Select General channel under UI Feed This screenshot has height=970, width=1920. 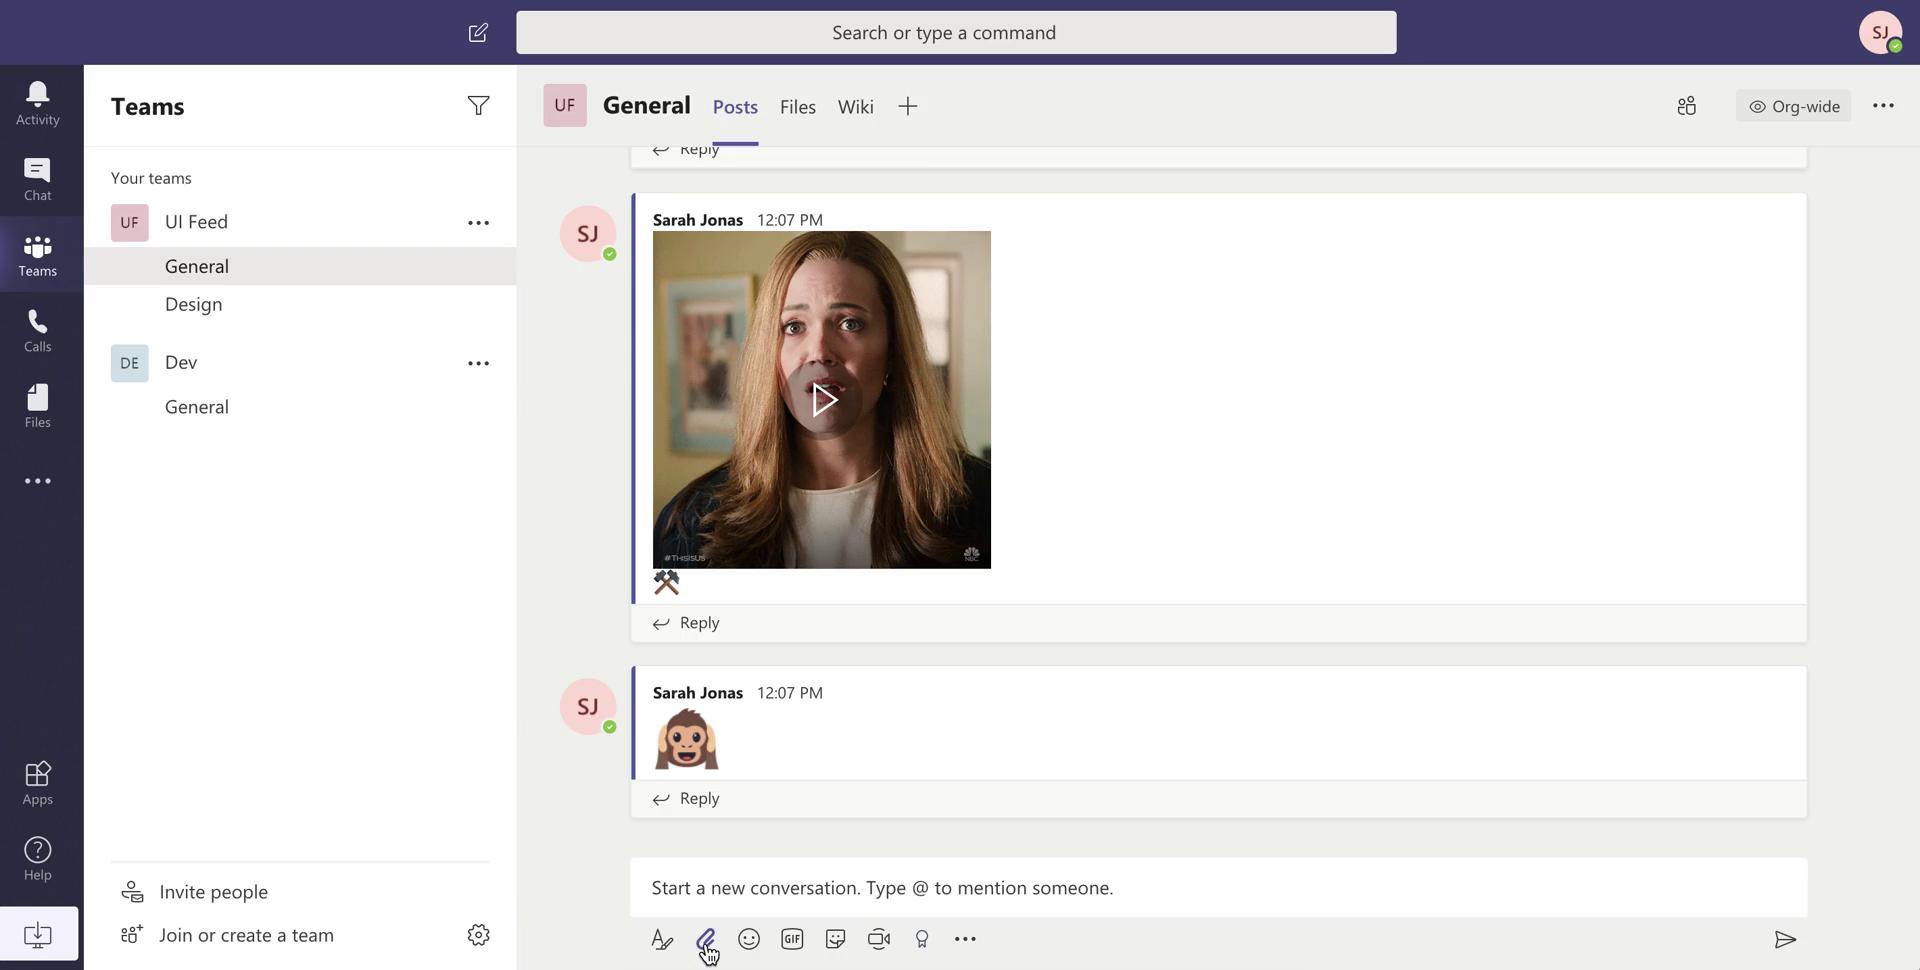click(300, 266)
